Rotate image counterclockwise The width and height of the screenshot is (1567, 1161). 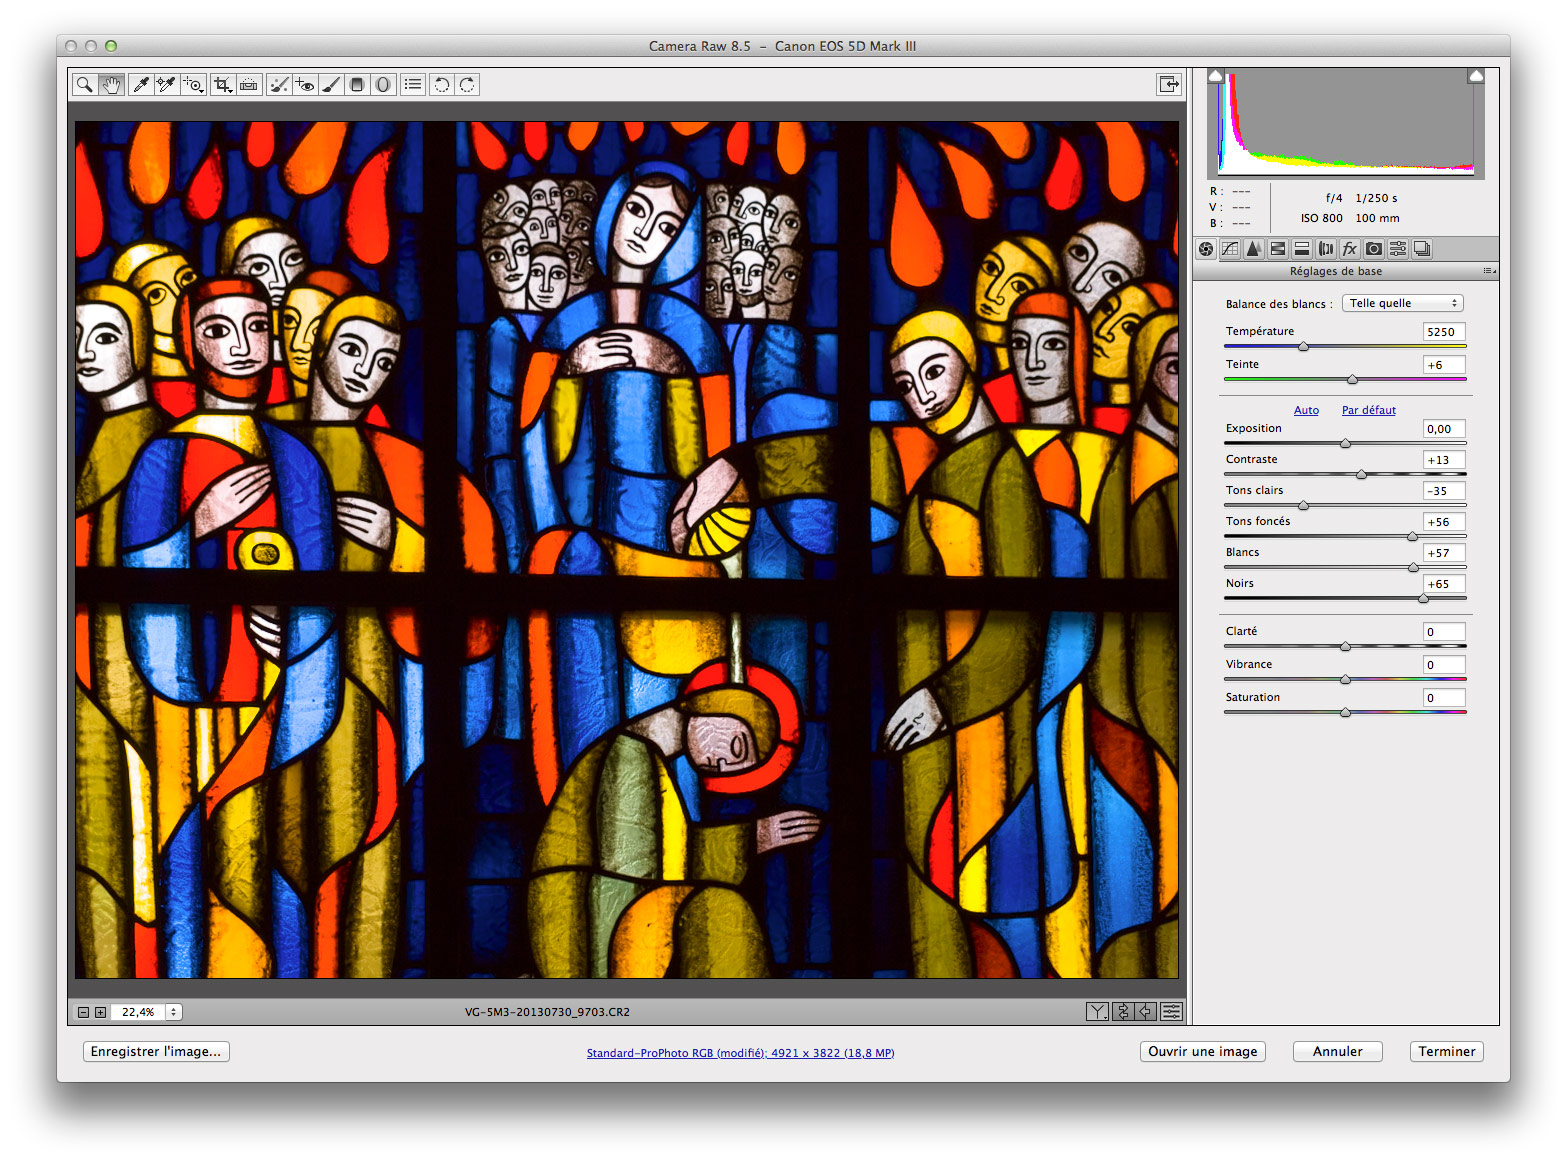[442, 85]
